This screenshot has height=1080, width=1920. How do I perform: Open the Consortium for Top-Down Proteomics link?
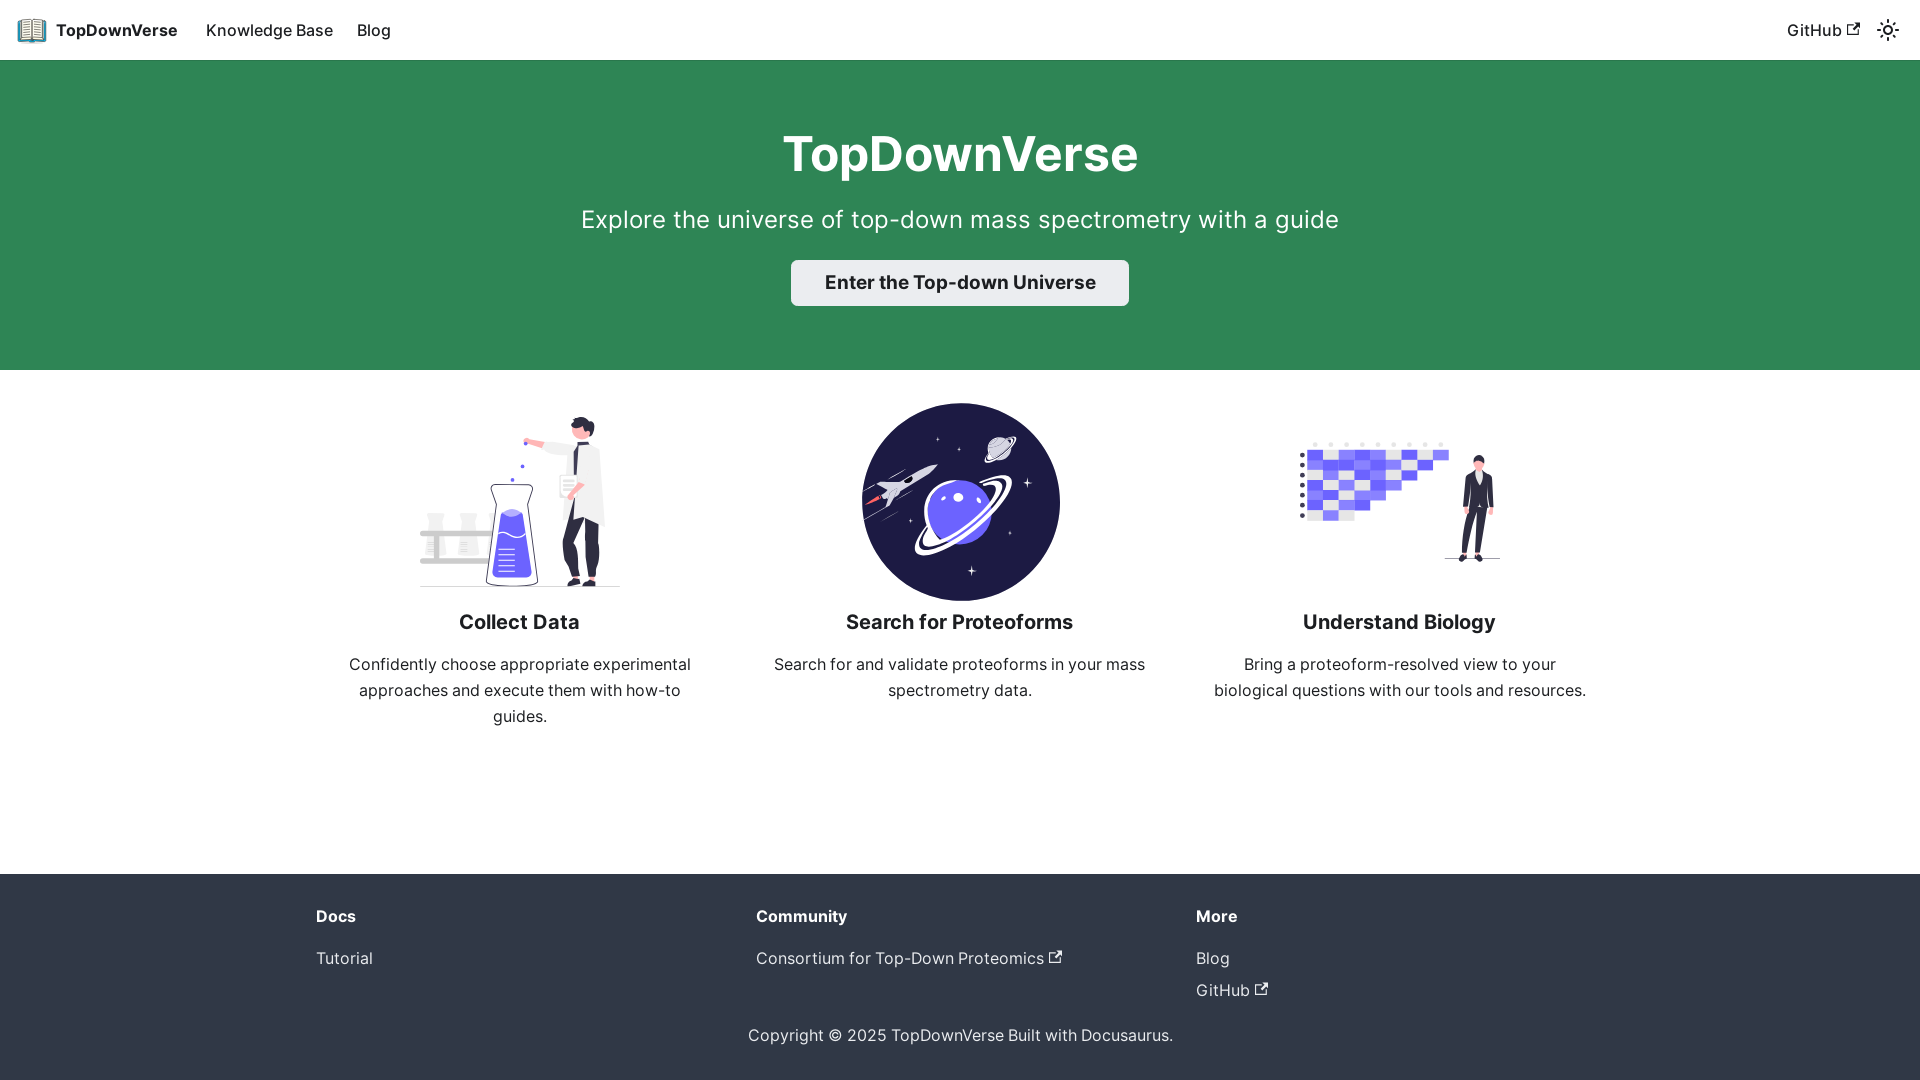[909, 958]
